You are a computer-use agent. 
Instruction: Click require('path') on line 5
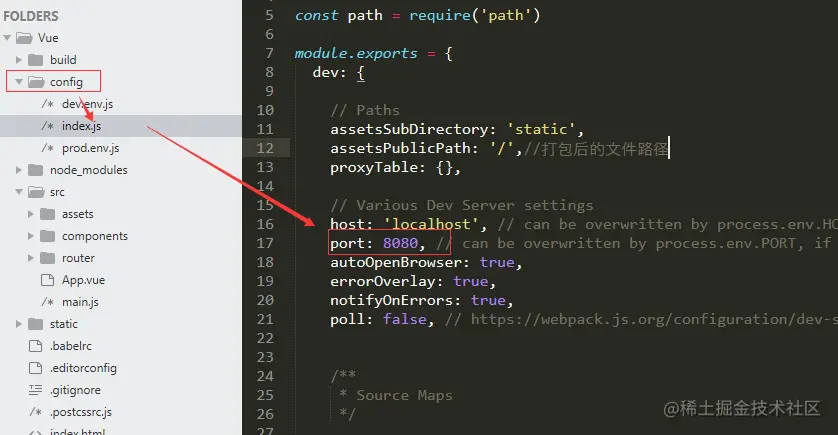[x=475, y=15]
